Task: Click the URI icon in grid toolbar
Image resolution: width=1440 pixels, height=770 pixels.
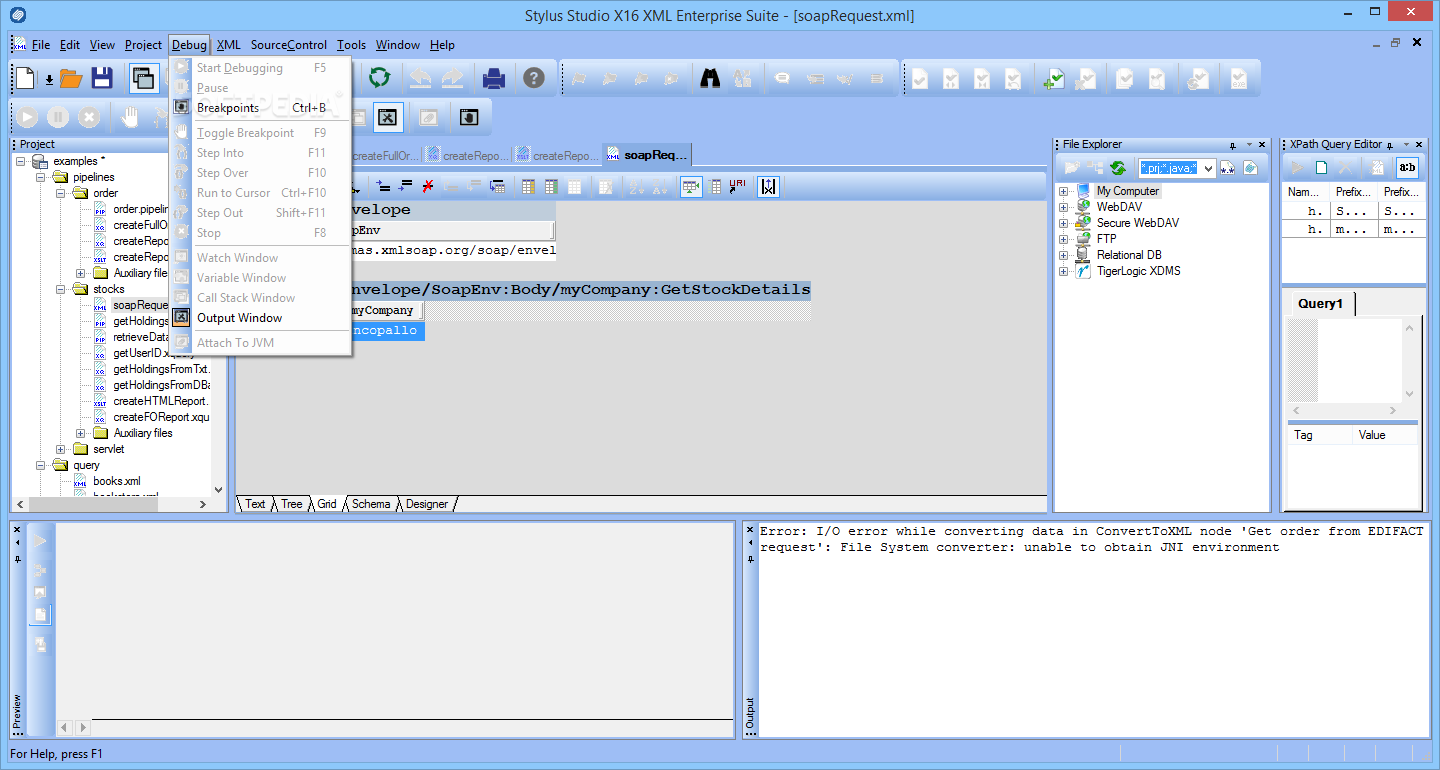Action: (x=738, y=186)
